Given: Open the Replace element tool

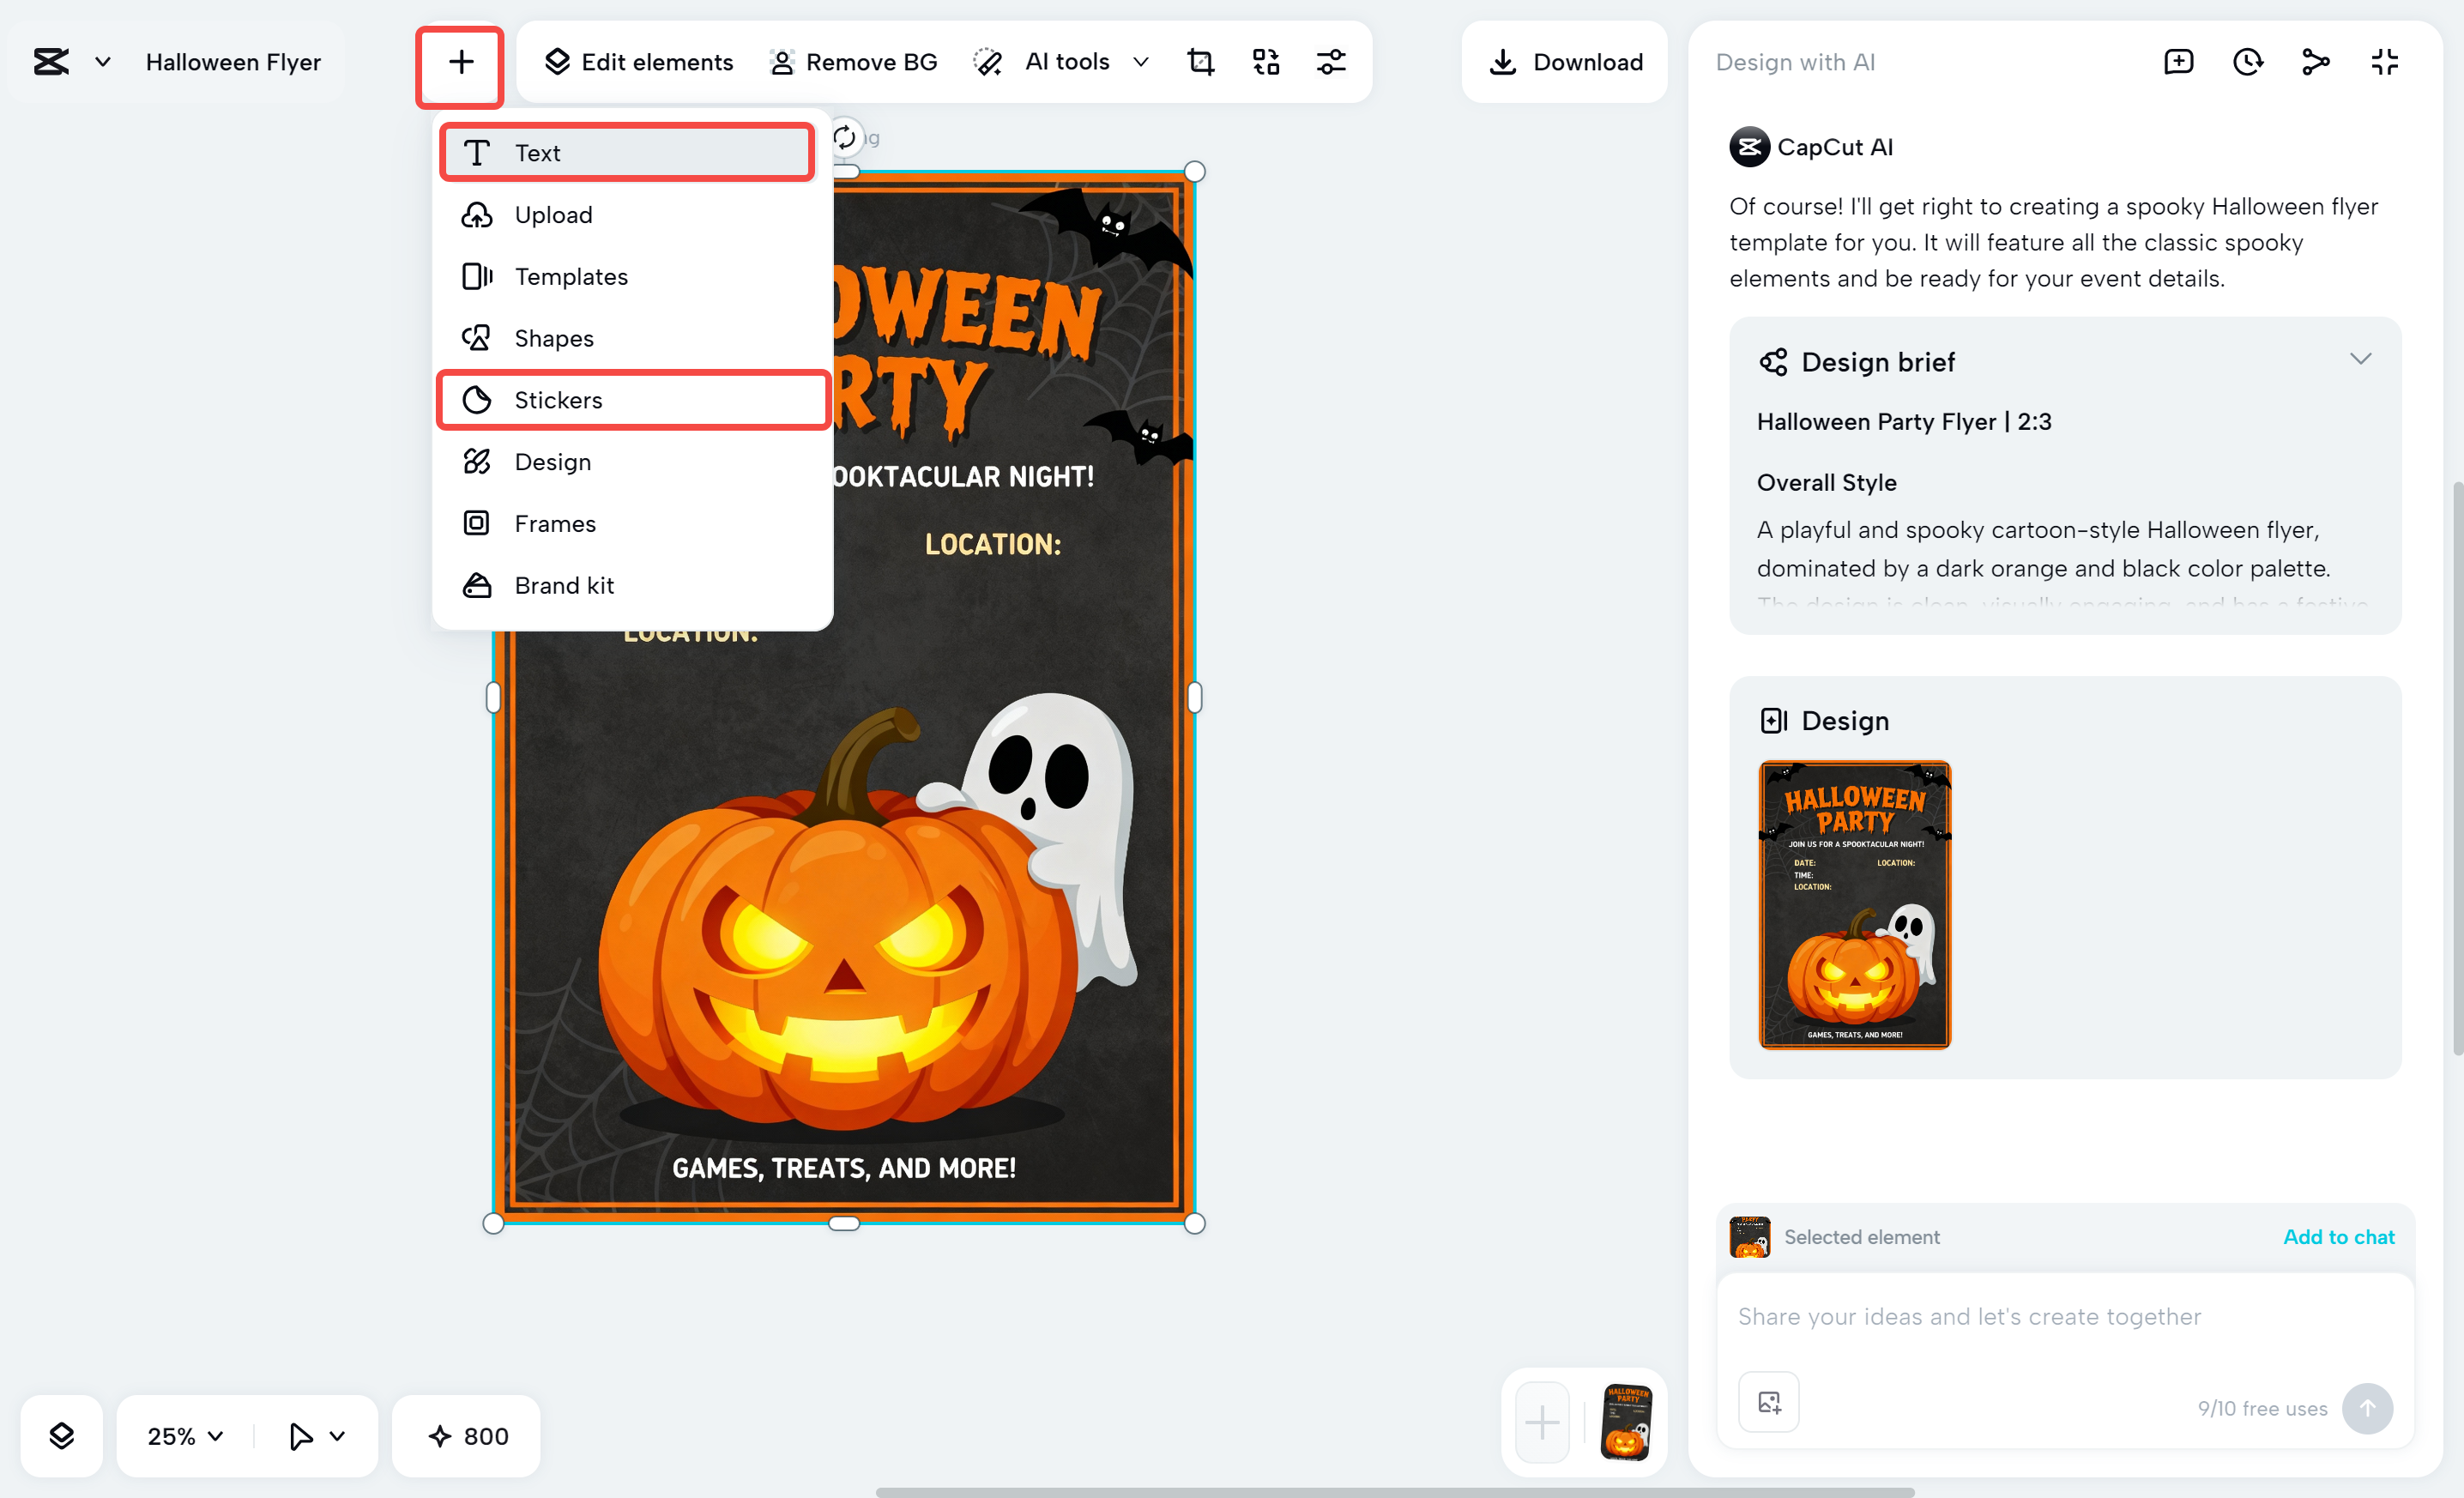Looking at the screenshot, I should (x=1265, y=61).
